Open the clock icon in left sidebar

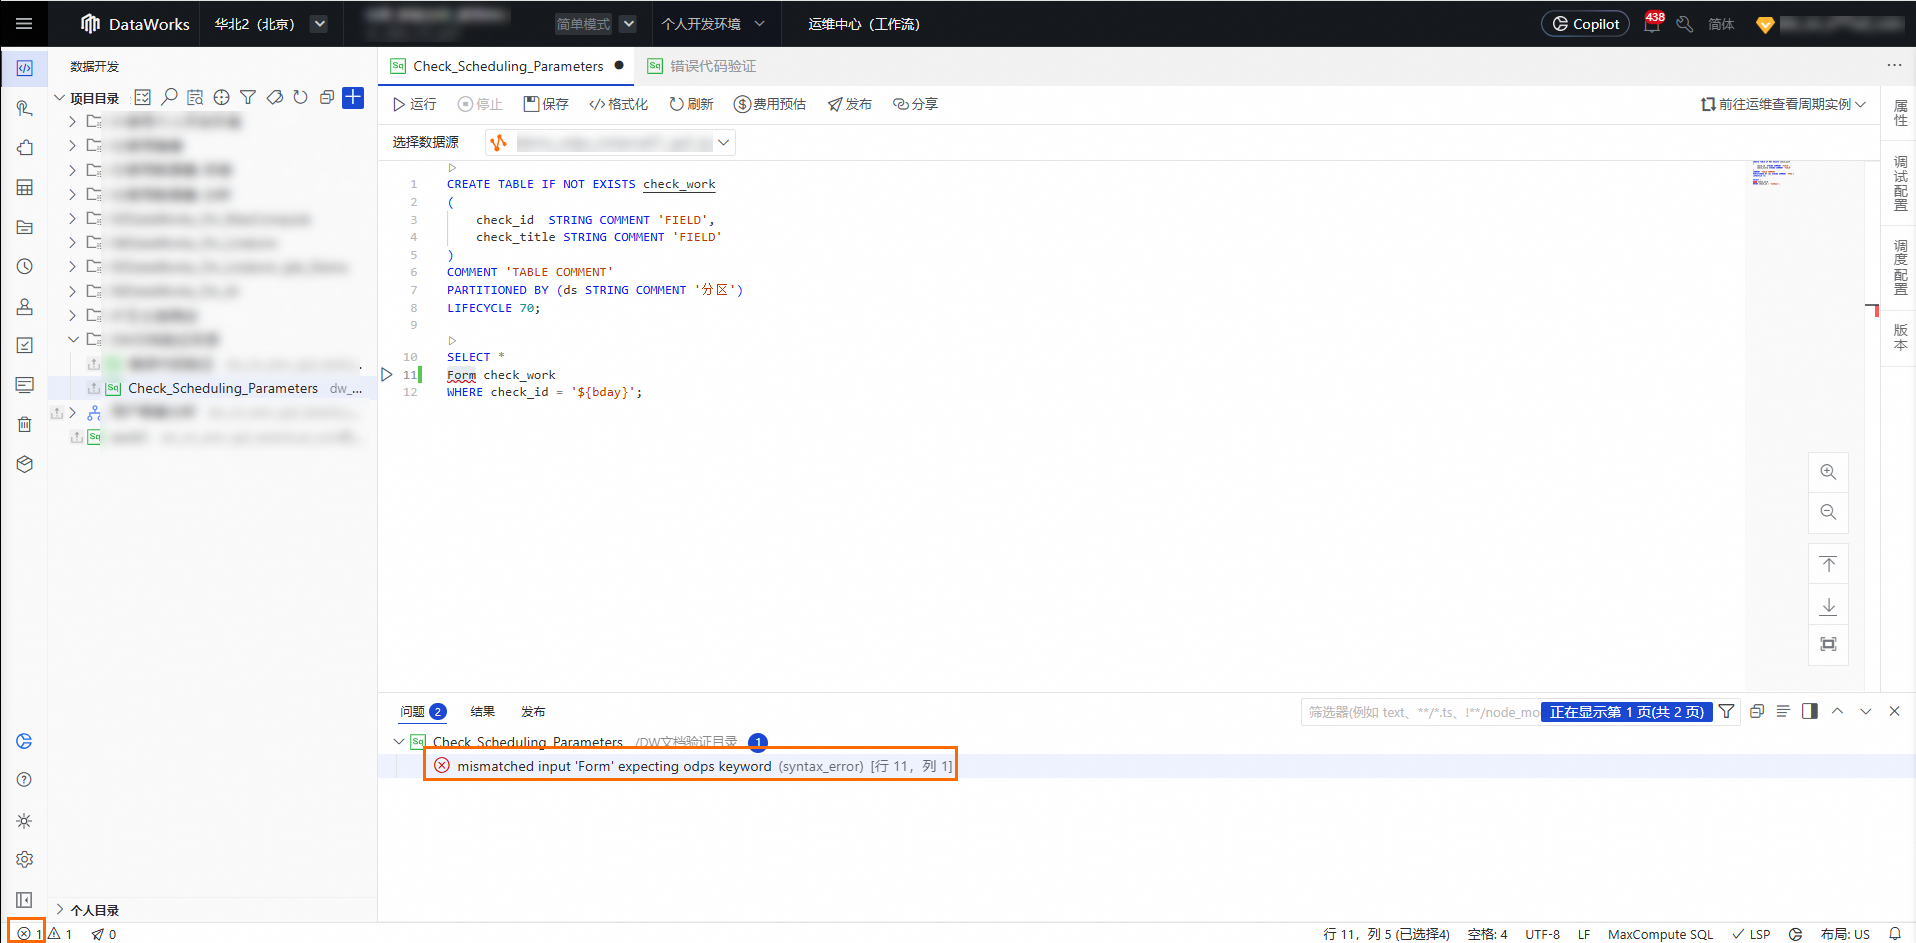pos(25,267)
